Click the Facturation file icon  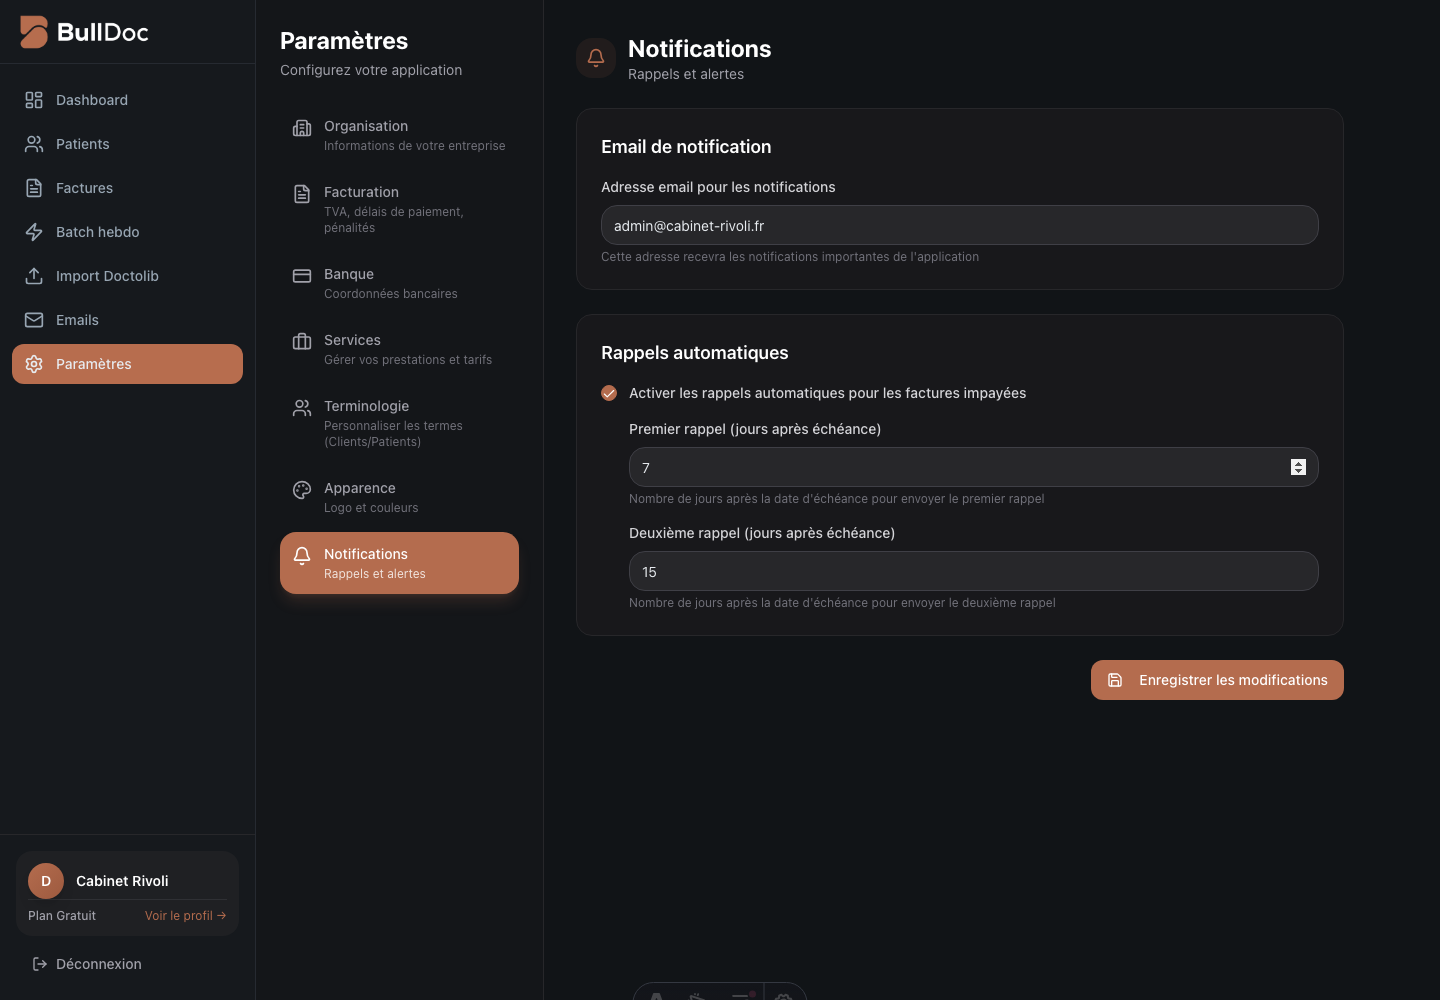click(x=302, y=194)
